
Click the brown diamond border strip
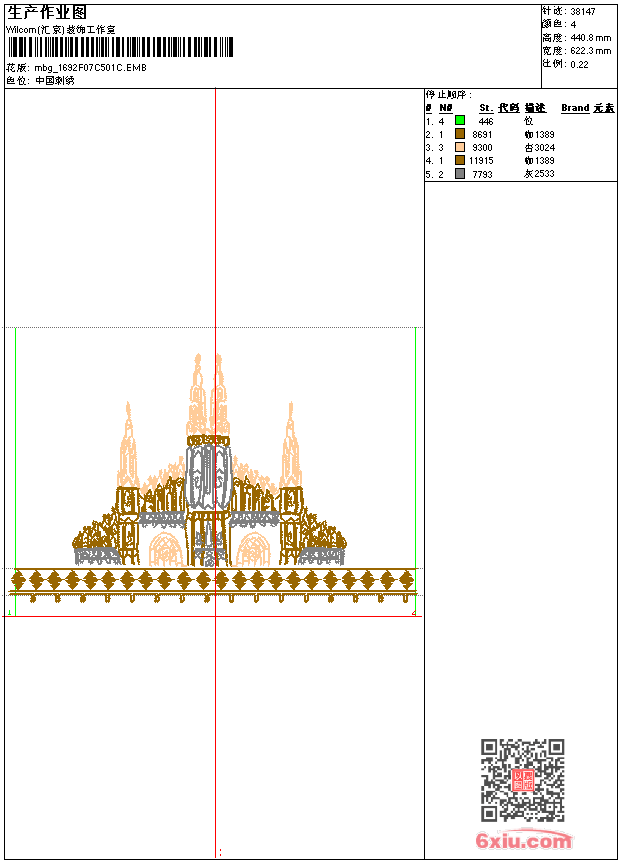tap(212, 581)
